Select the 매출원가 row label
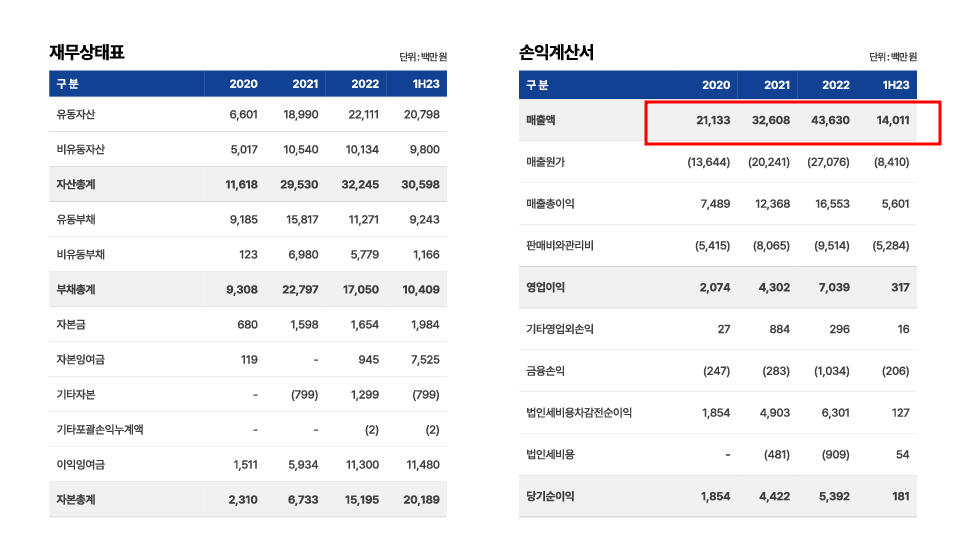 tap(546, 162)
